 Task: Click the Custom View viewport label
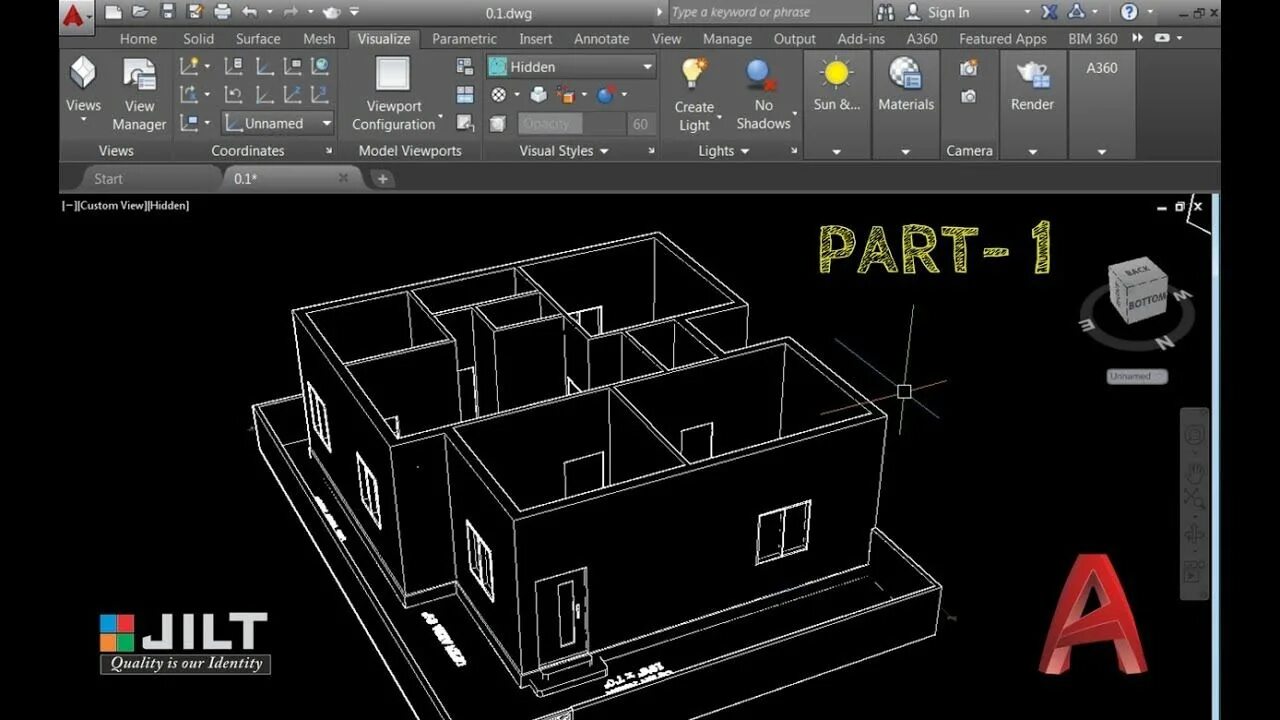[x=112, y=206]
